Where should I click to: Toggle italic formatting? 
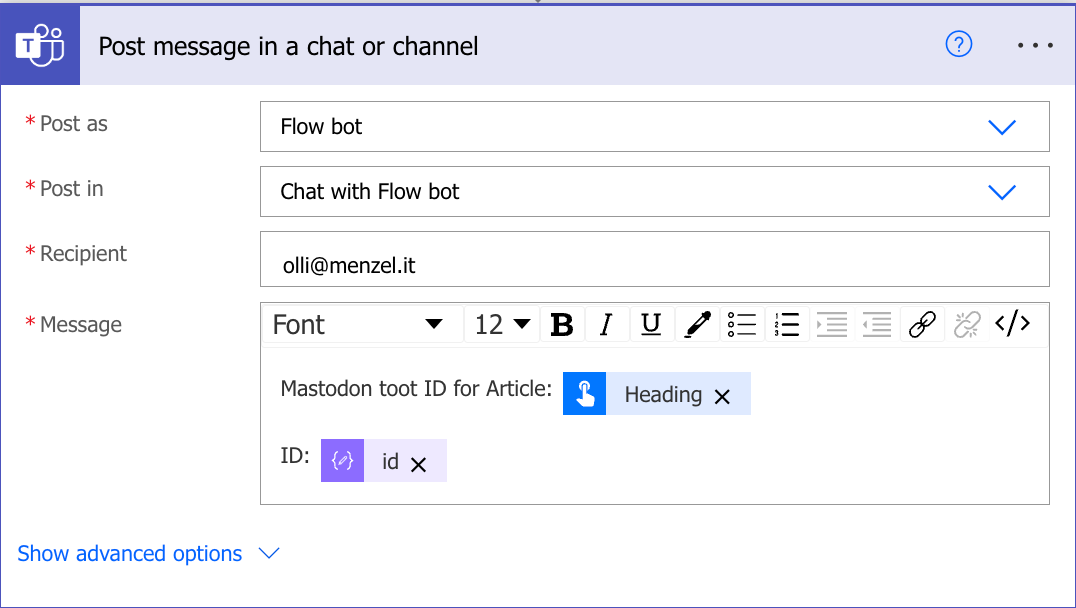605,325
